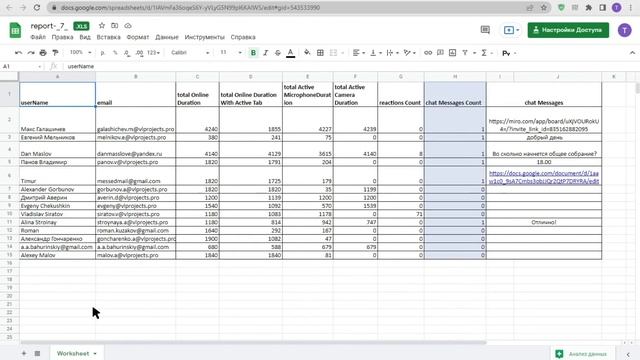The image size is (640, 360).
Task: Click the Name box showing A1
Action: point(21,66)
